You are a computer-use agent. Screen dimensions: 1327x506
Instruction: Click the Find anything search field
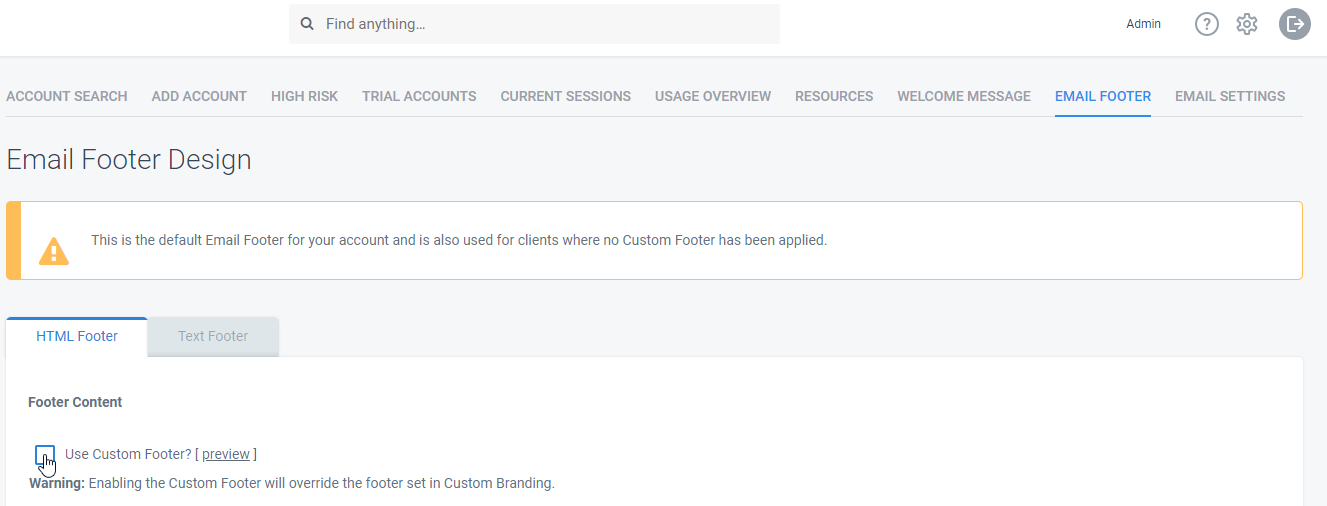click(x=534, y=24)
